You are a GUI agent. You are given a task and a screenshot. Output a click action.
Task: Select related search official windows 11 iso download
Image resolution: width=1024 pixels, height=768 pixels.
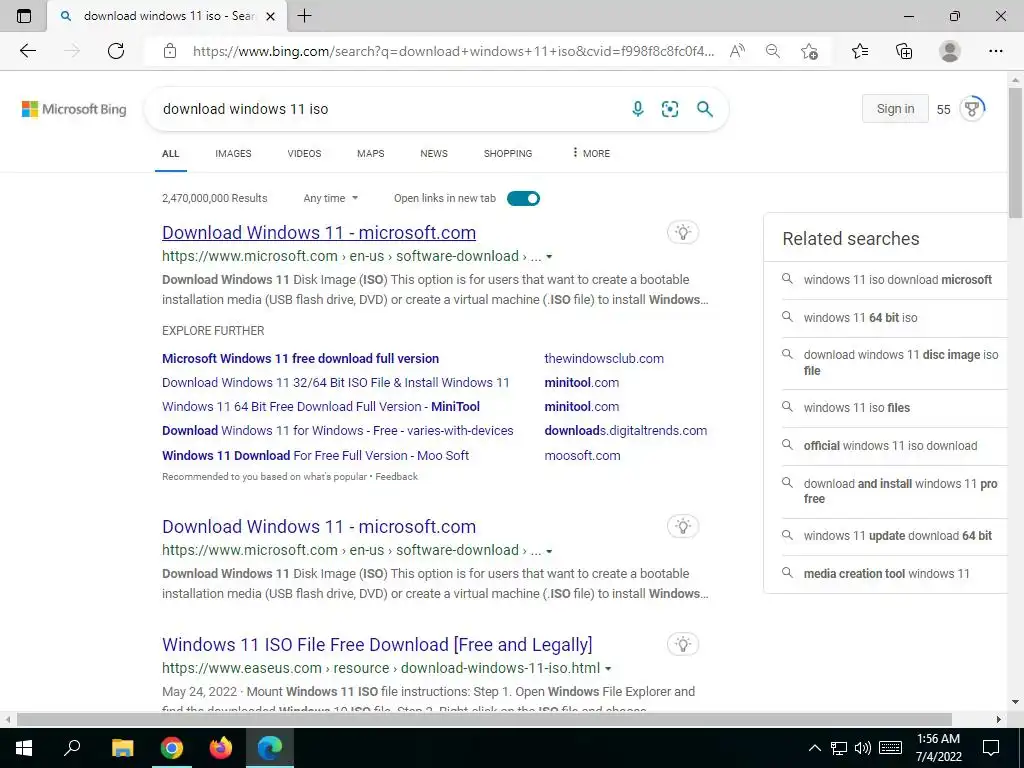[x=890, y=446]
